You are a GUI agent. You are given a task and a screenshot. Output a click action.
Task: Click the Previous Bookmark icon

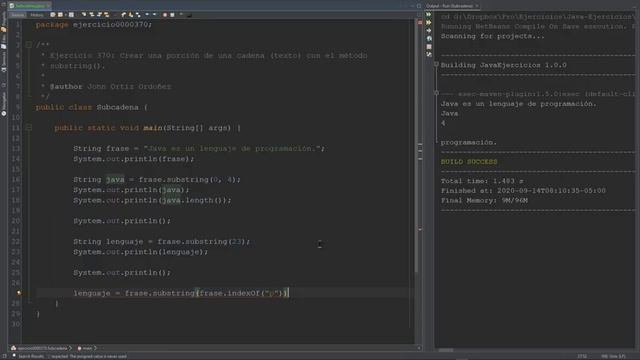pos(124,15)
